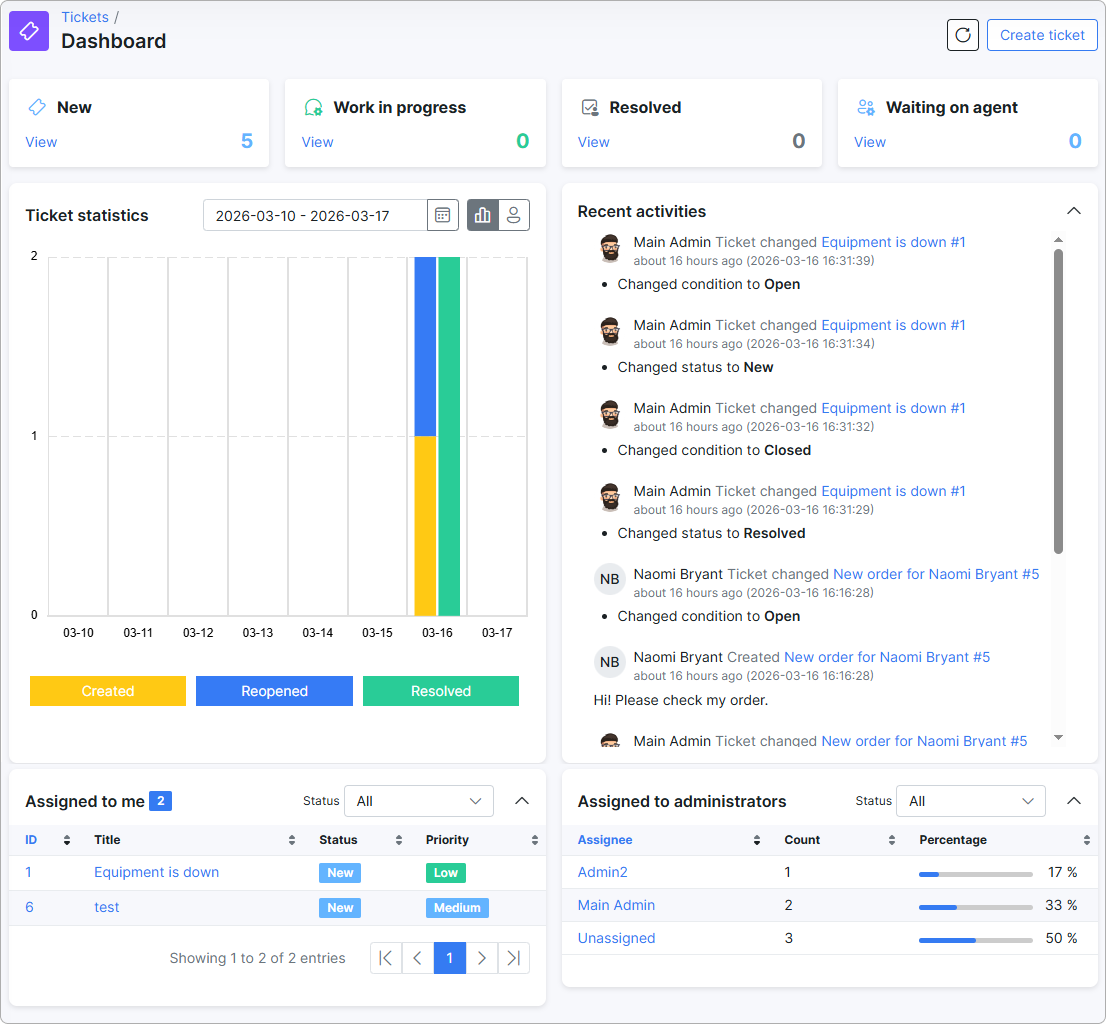This screenshot has width=1106, height=1024.
Task: Go to first page of Assigned to me
Action: pos(386,958)
